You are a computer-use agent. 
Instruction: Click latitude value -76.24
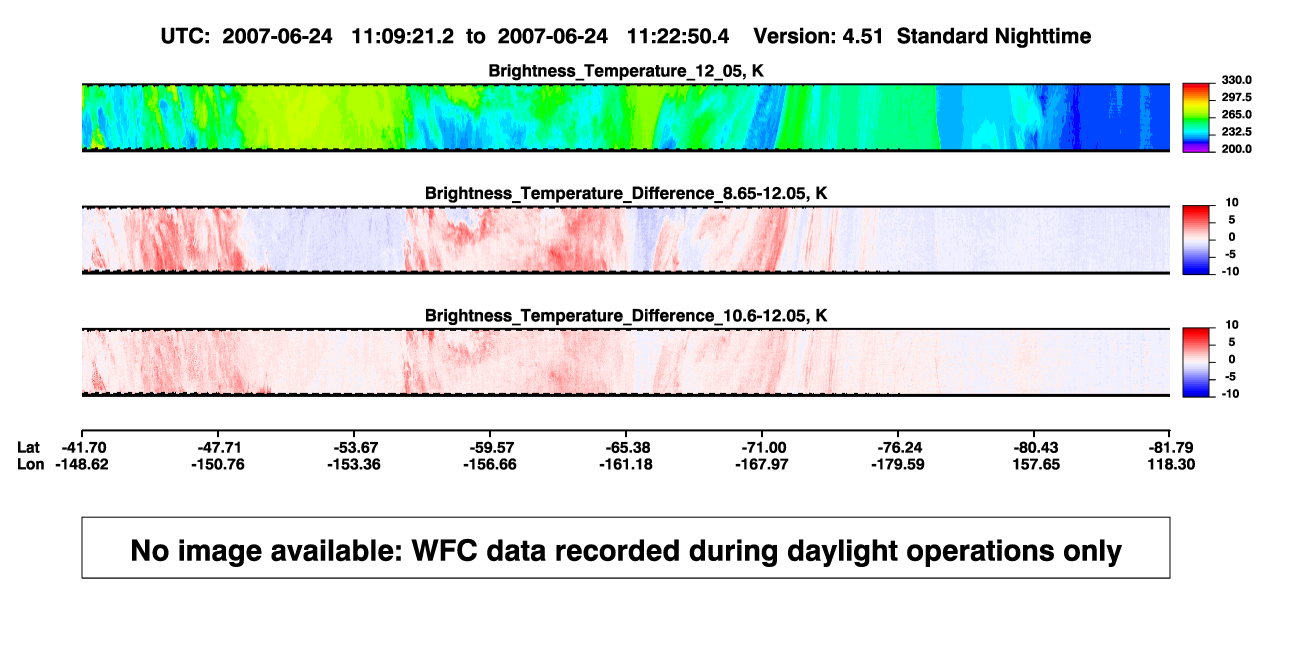[x=897, y=447]
